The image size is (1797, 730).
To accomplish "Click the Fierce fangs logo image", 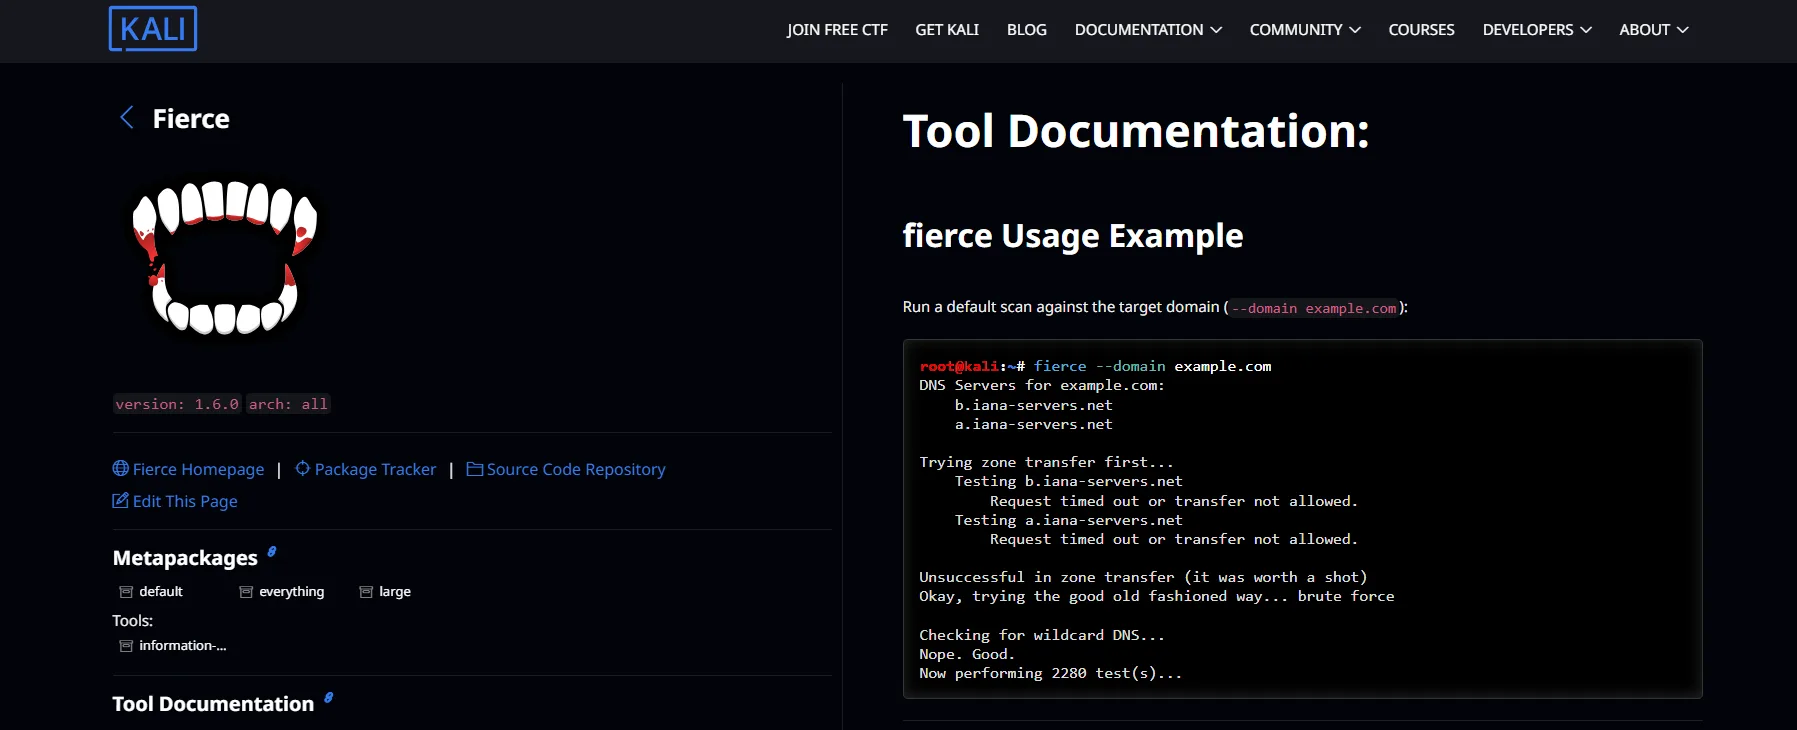I will pos(225,257).
